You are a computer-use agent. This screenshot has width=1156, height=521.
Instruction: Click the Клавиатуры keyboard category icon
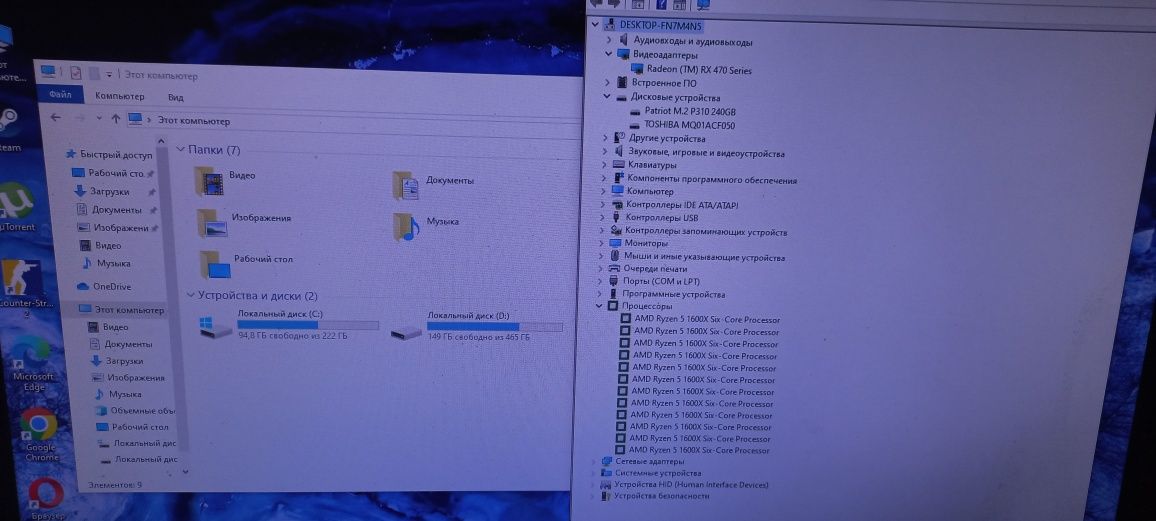pyautogui.click(x=619, y=165)
